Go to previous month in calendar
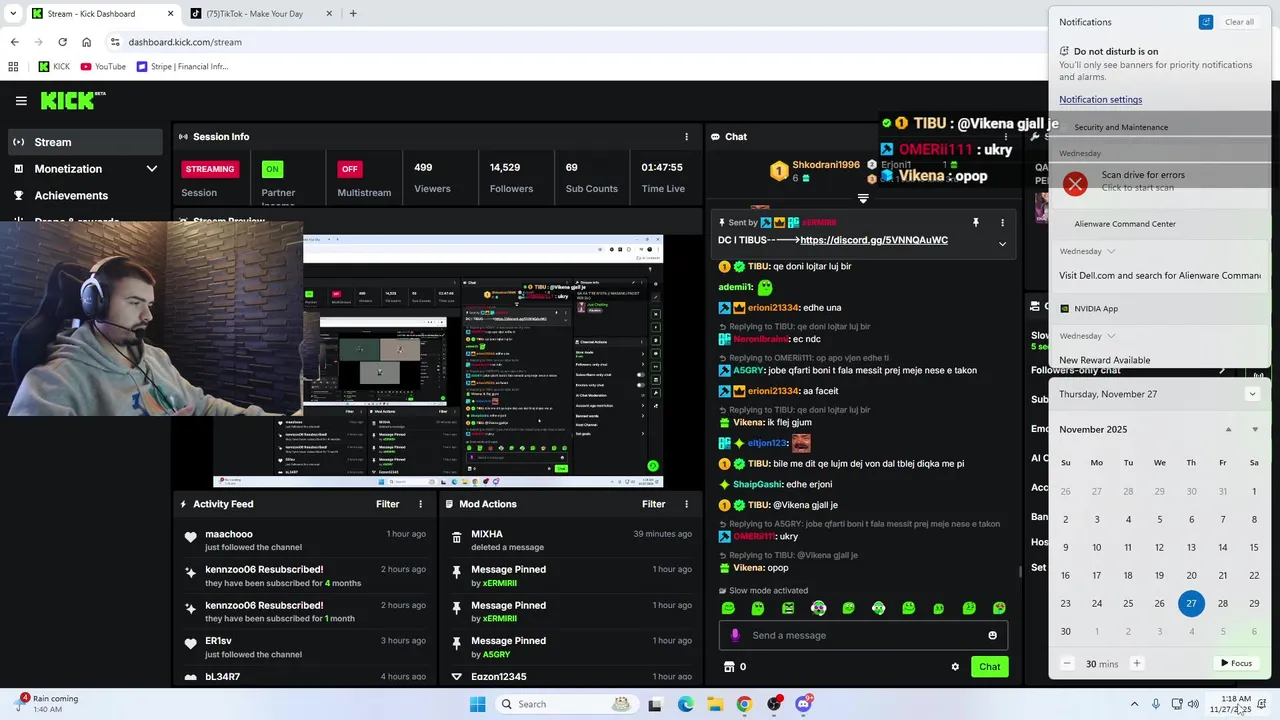The height and width of the screenshot is (720, 1280). click(x=1229, y=429)
